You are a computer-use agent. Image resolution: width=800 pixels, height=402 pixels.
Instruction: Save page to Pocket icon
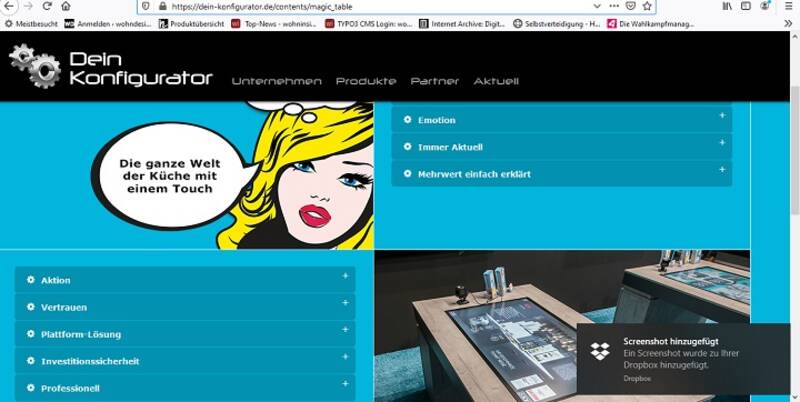(631, 6)
